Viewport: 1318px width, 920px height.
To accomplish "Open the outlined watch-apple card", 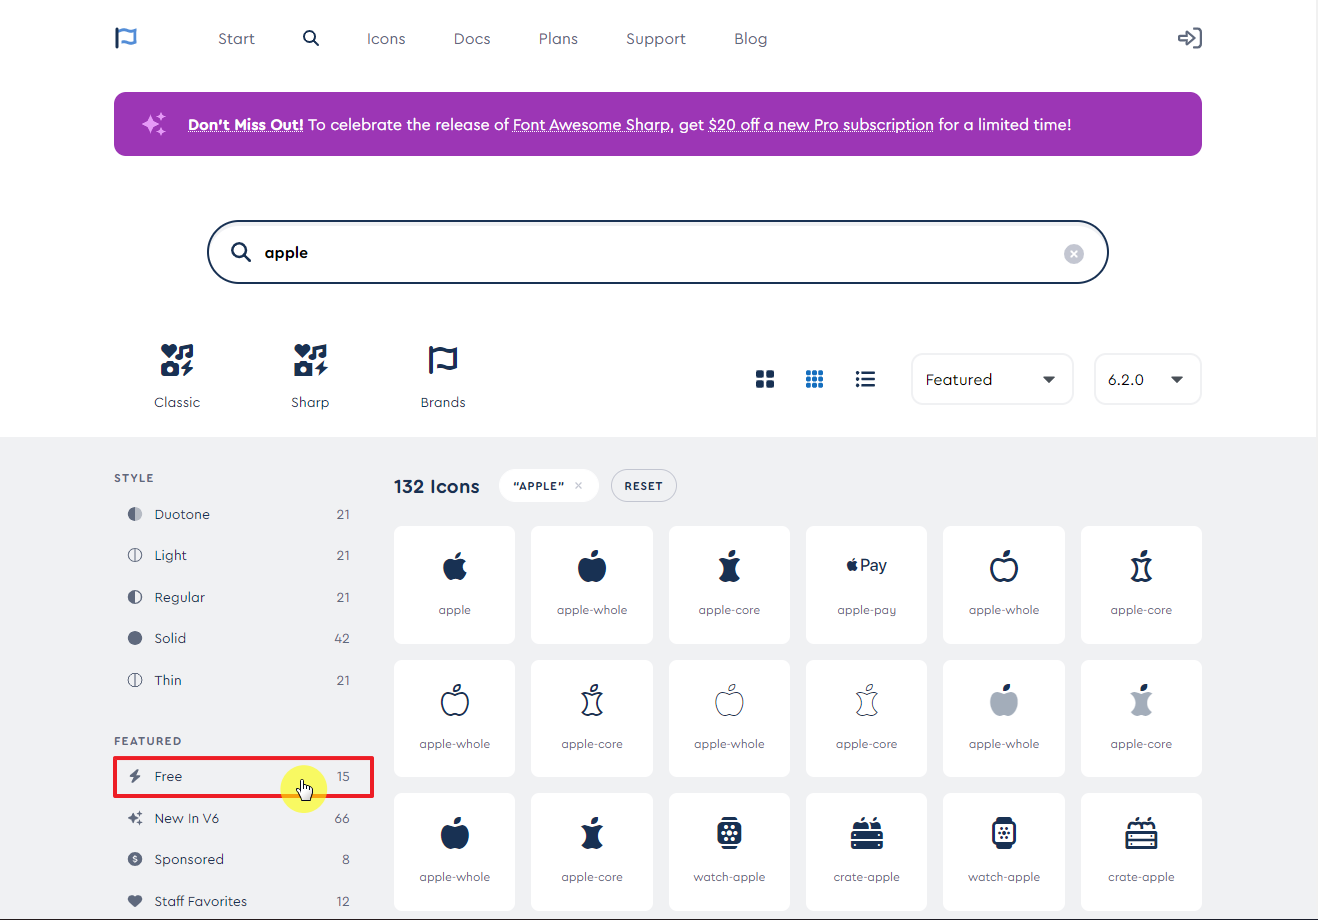I will tap(1003, 852).
